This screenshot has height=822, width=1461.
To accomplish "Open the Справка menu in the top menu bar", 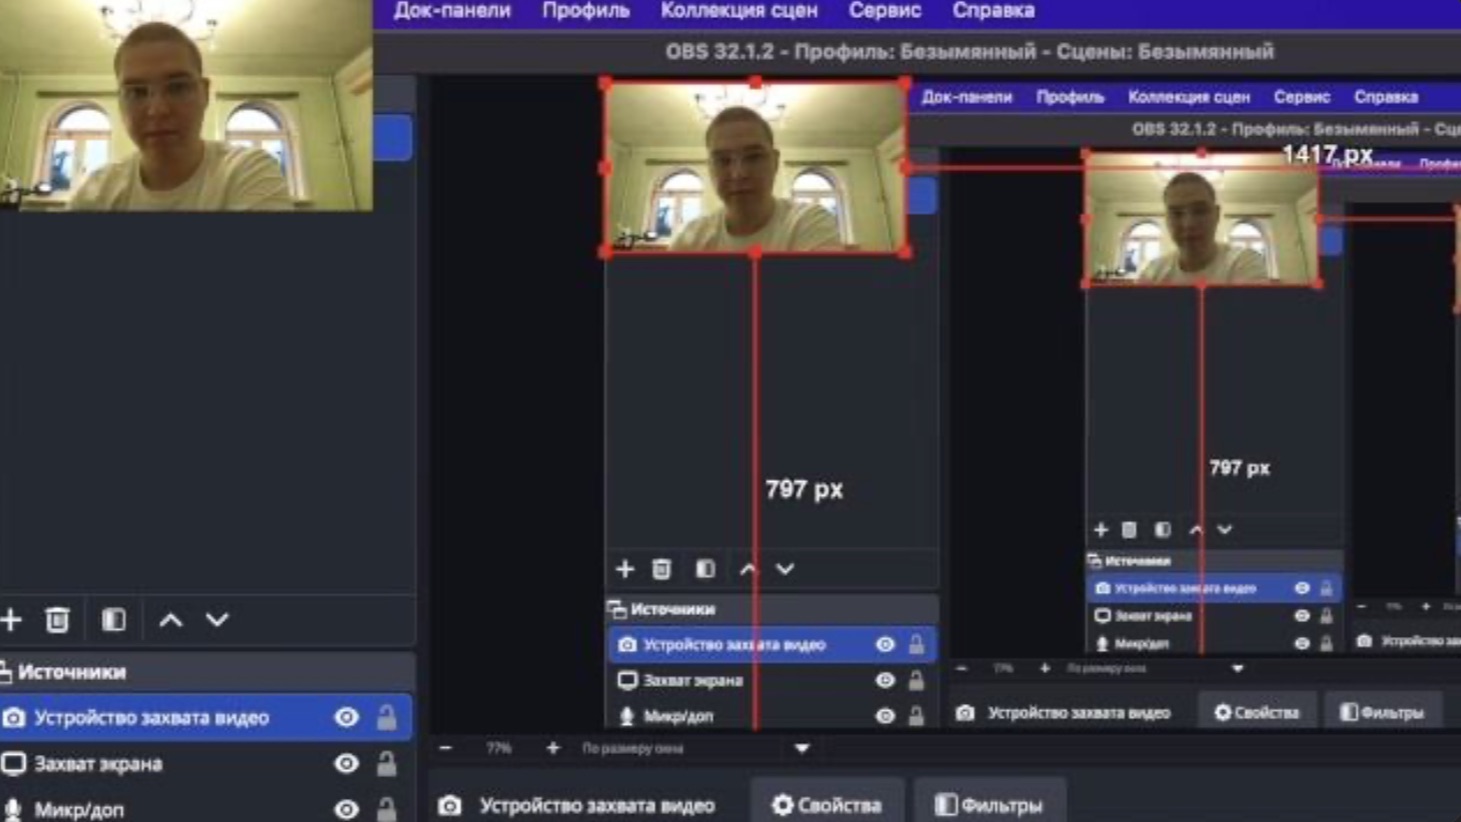I will tap(993, 11).
